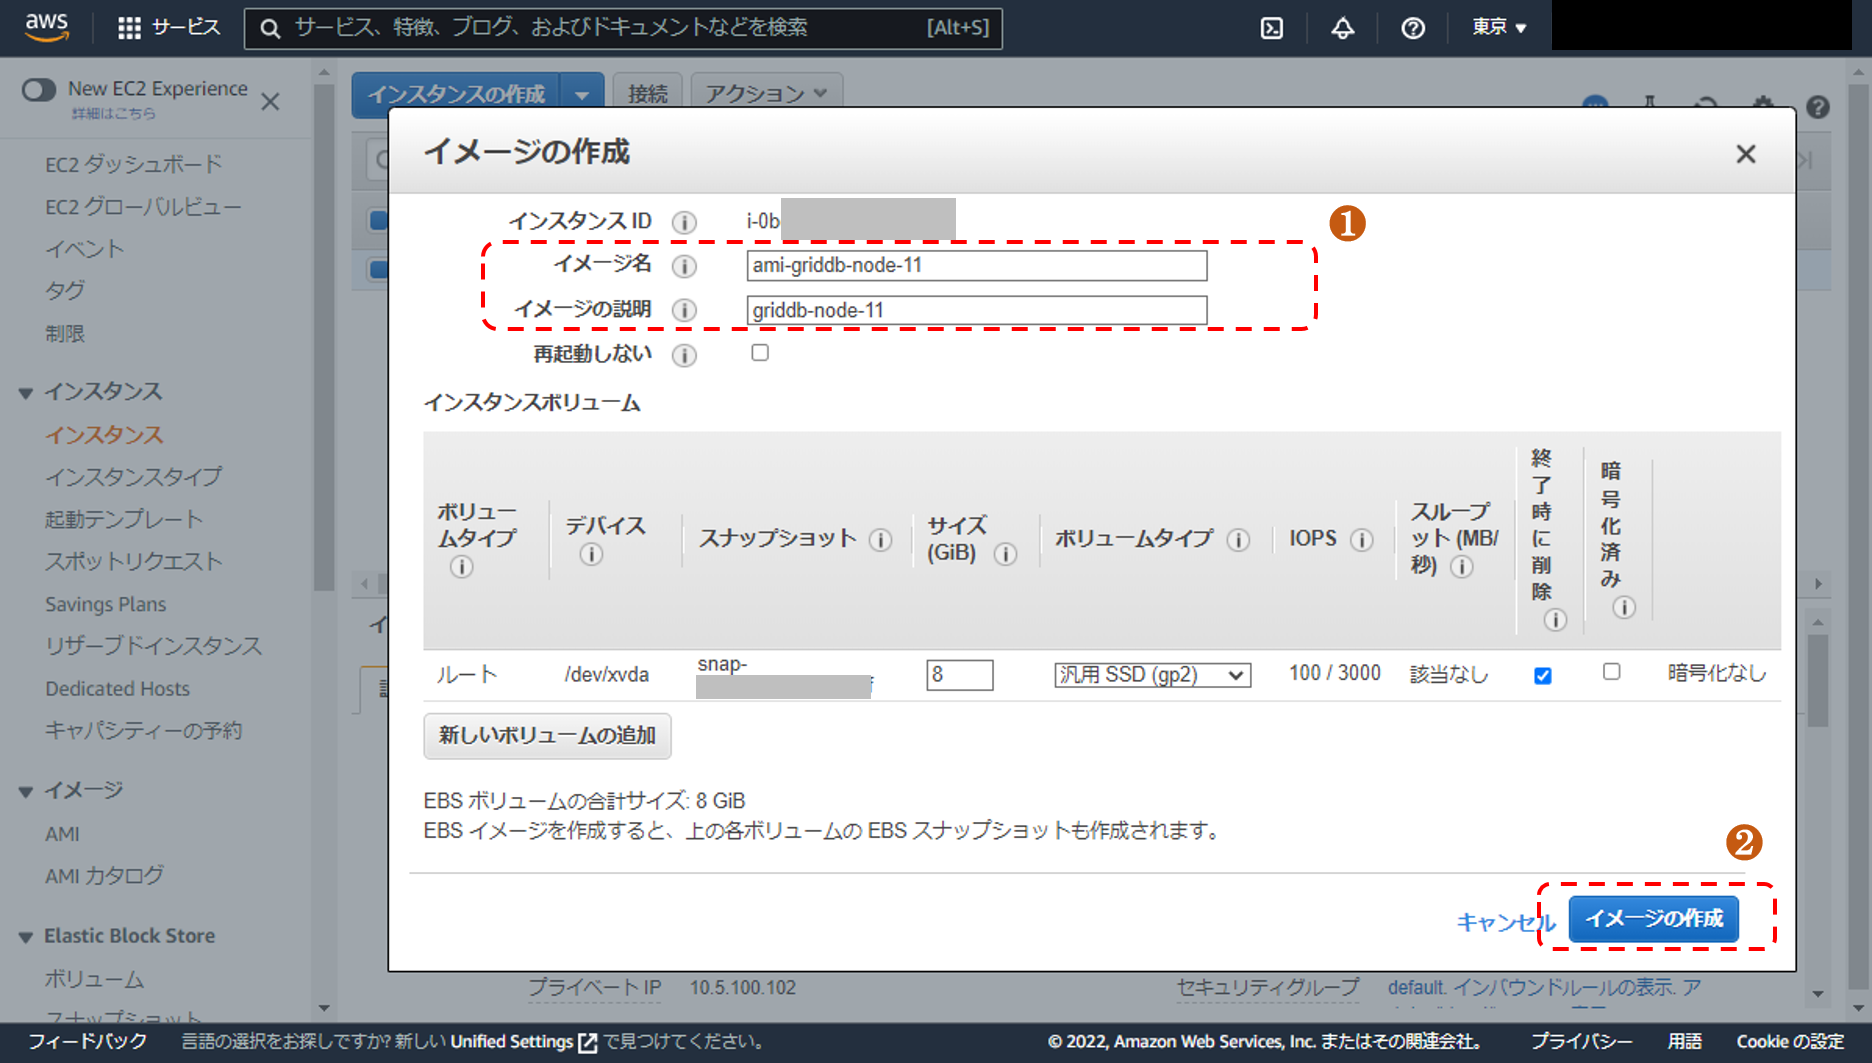The height and width of the screenshot is (1063, 1872).
Task: Click info icon next to イメージ名
Action: 684,266
